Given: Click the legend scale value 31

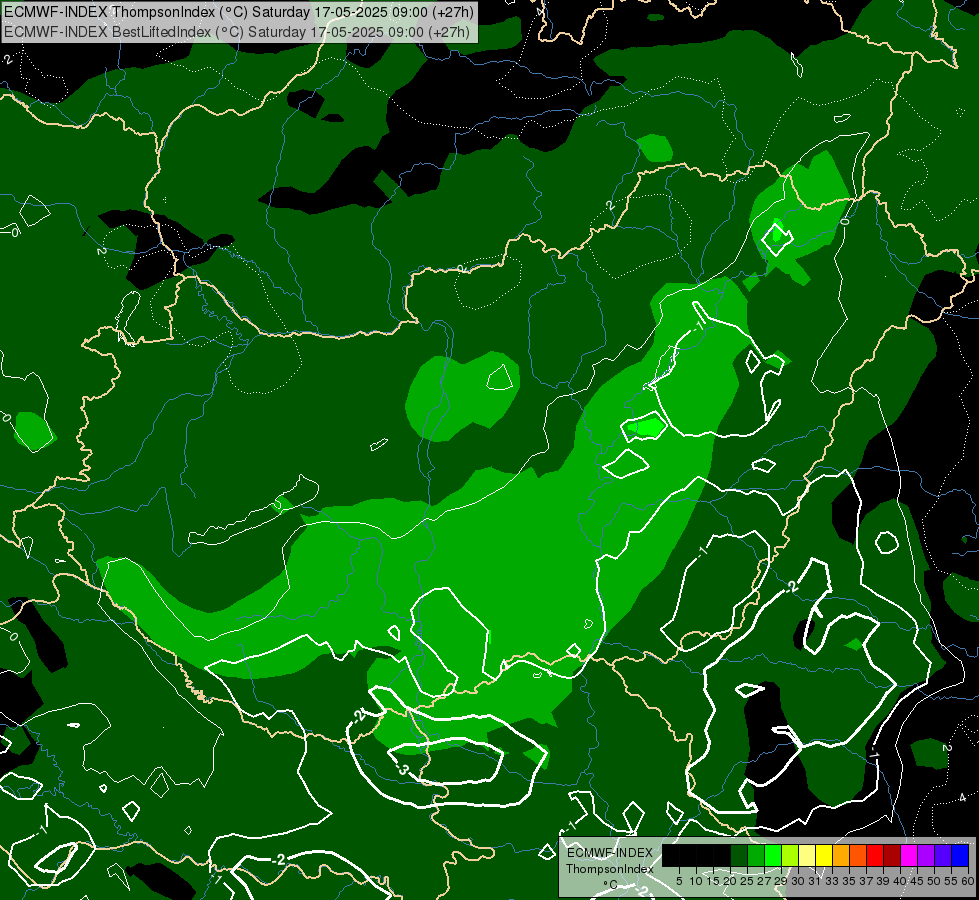Looking at the screenshot, I should [815, 881].
